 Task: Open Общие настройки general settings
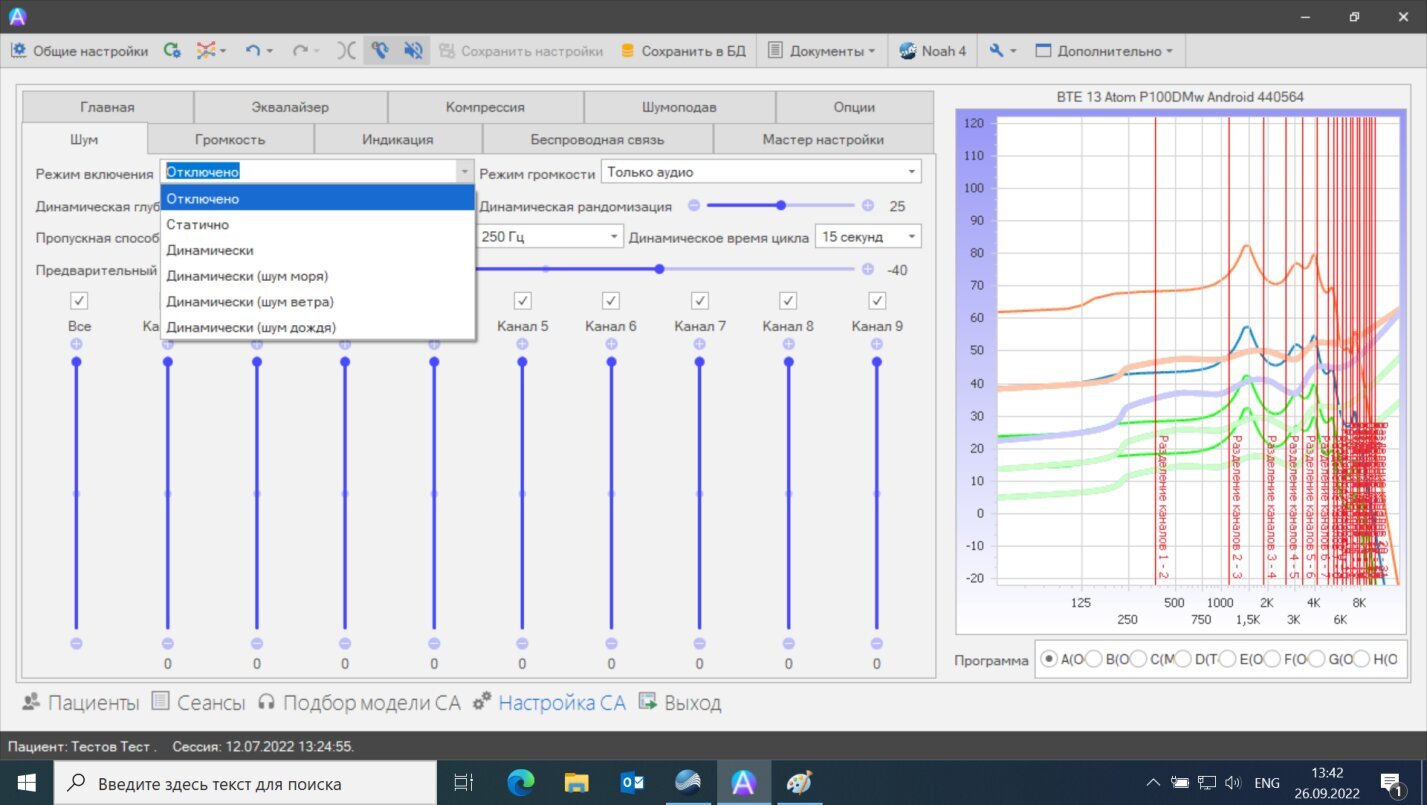(79, 51)
